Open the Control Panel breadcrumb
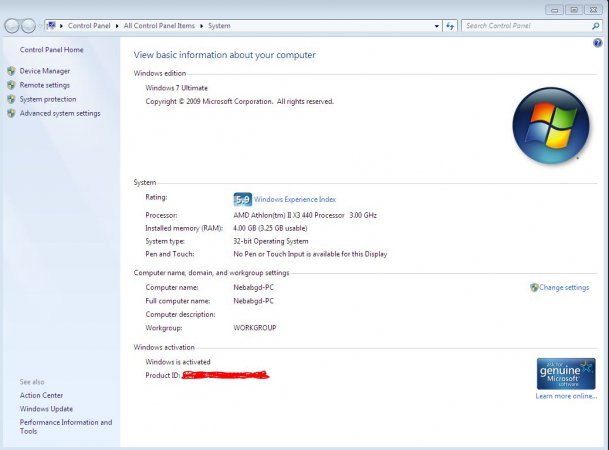Screen dimensions: 609x450 pyautogui.click(x=89, y=26)
